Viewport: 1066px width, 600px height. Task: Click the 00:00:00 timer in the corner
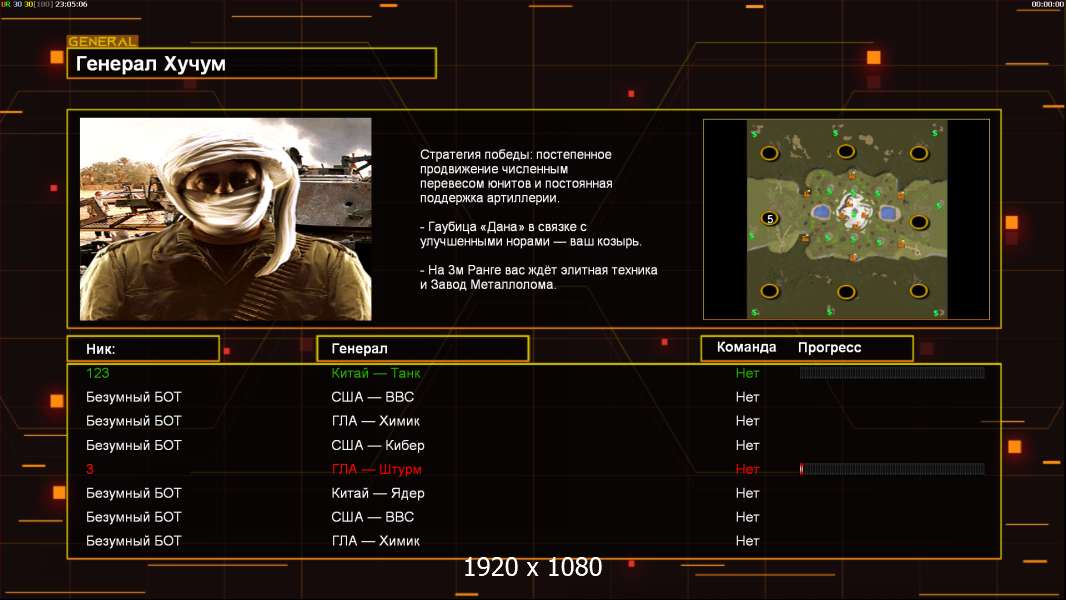pyautogui.click(x=1048, y=4)
